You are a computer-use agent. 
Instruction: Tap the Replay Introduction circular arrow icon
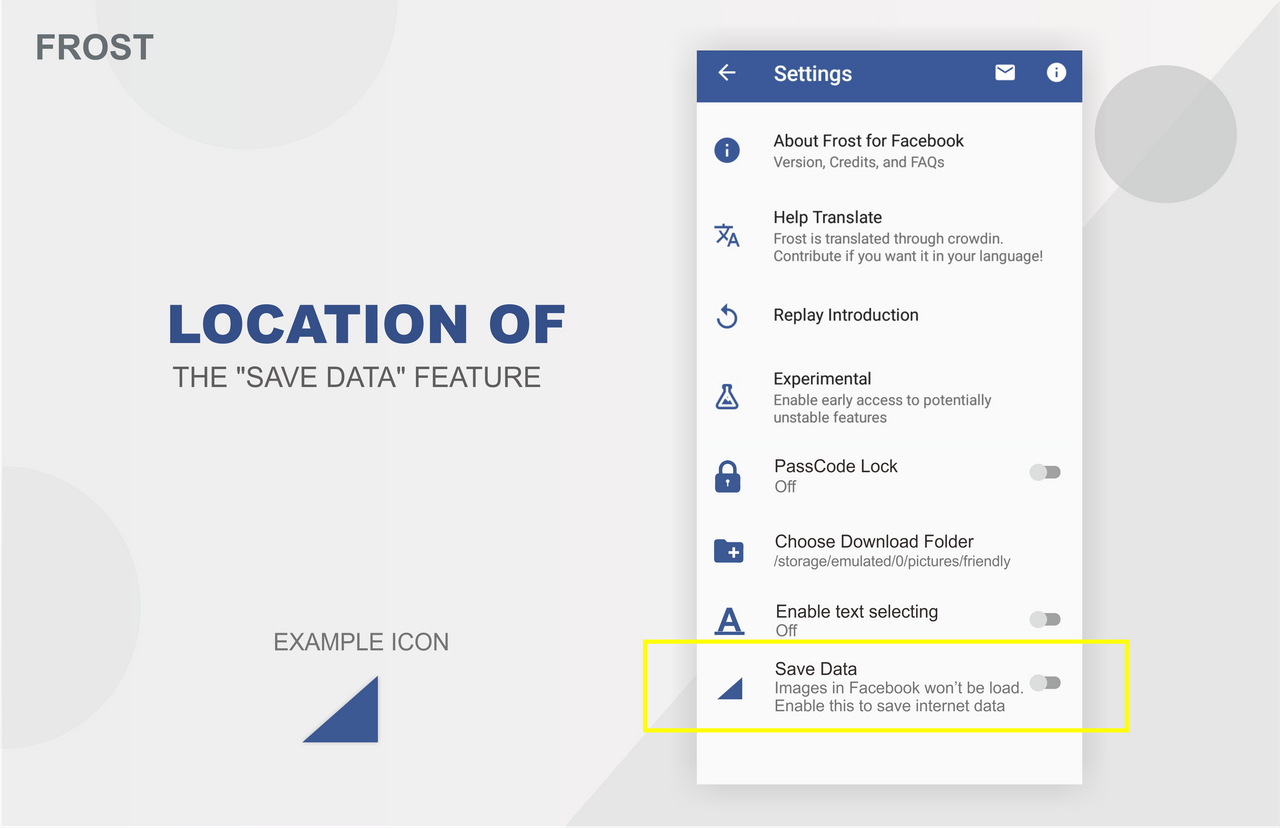tap(727, 316)
